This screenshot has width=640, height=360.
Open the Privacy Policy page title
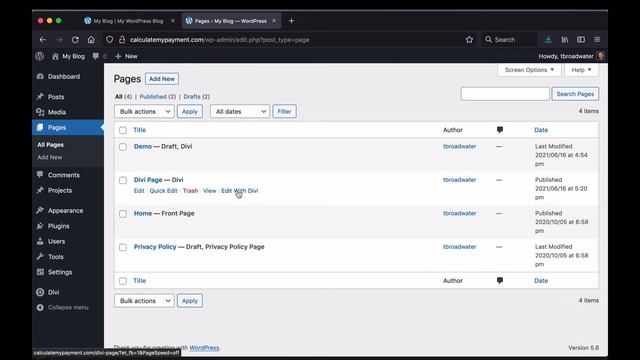click(x=155, y=247)
